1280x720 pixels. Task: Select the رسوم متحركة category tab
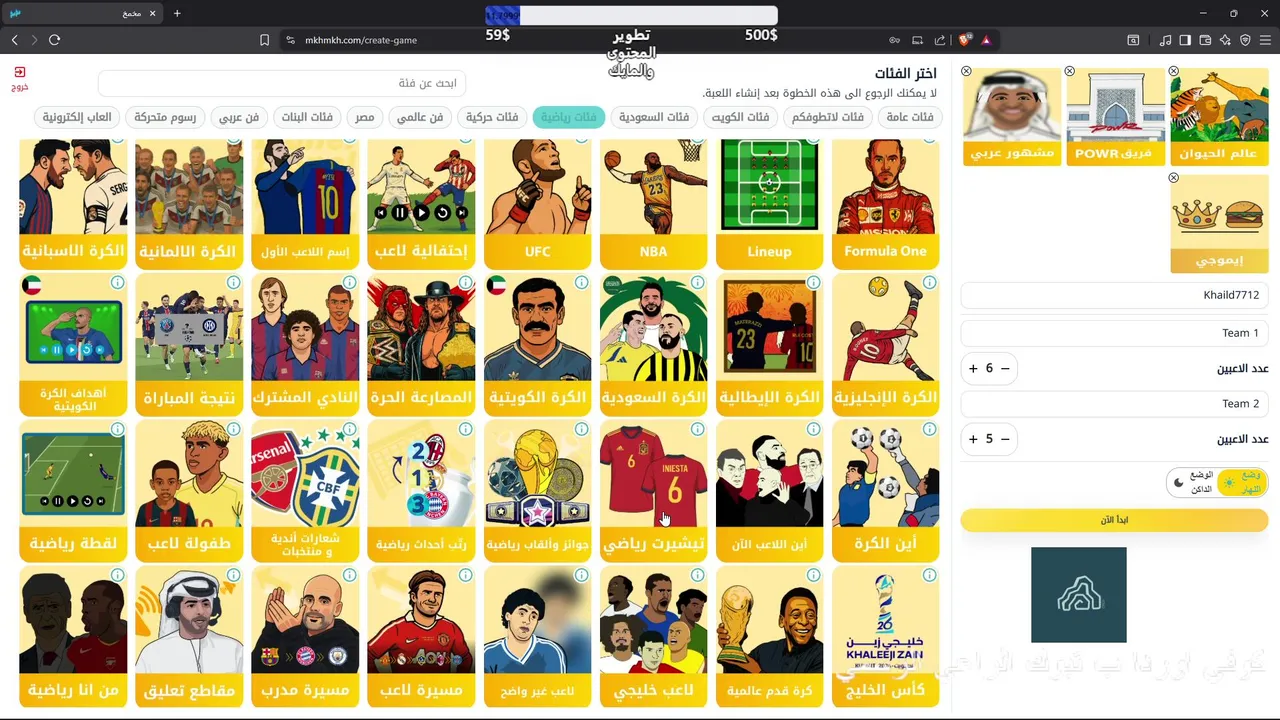[x=165, y=117]
